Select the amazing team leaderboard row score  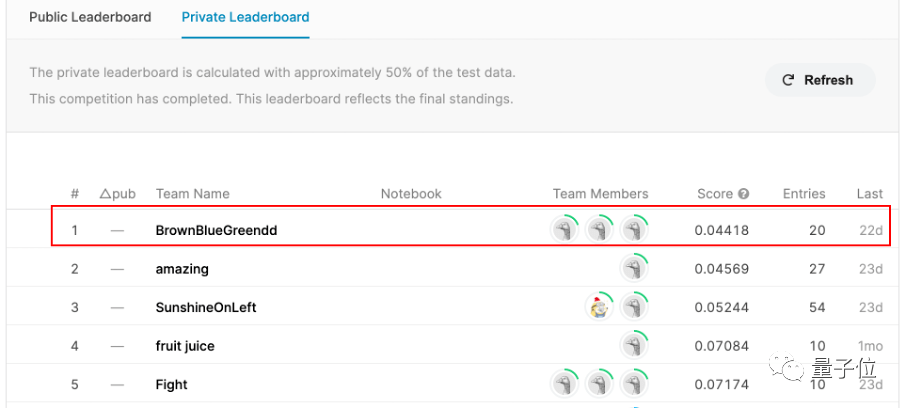tap(721, 269)
